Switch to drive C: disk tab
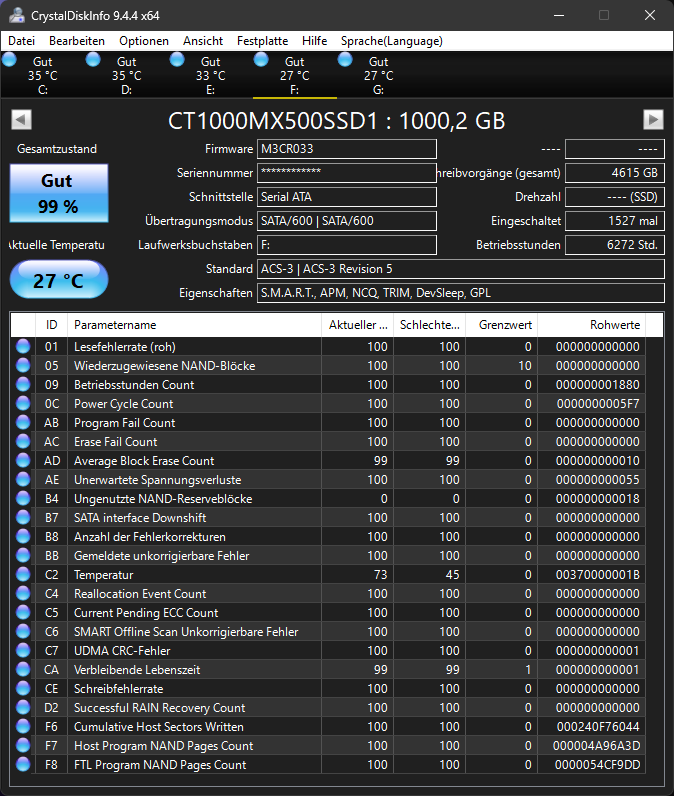The height and width of the screenshot is (796, 674). pyautogui.click(x=42, y=75)
